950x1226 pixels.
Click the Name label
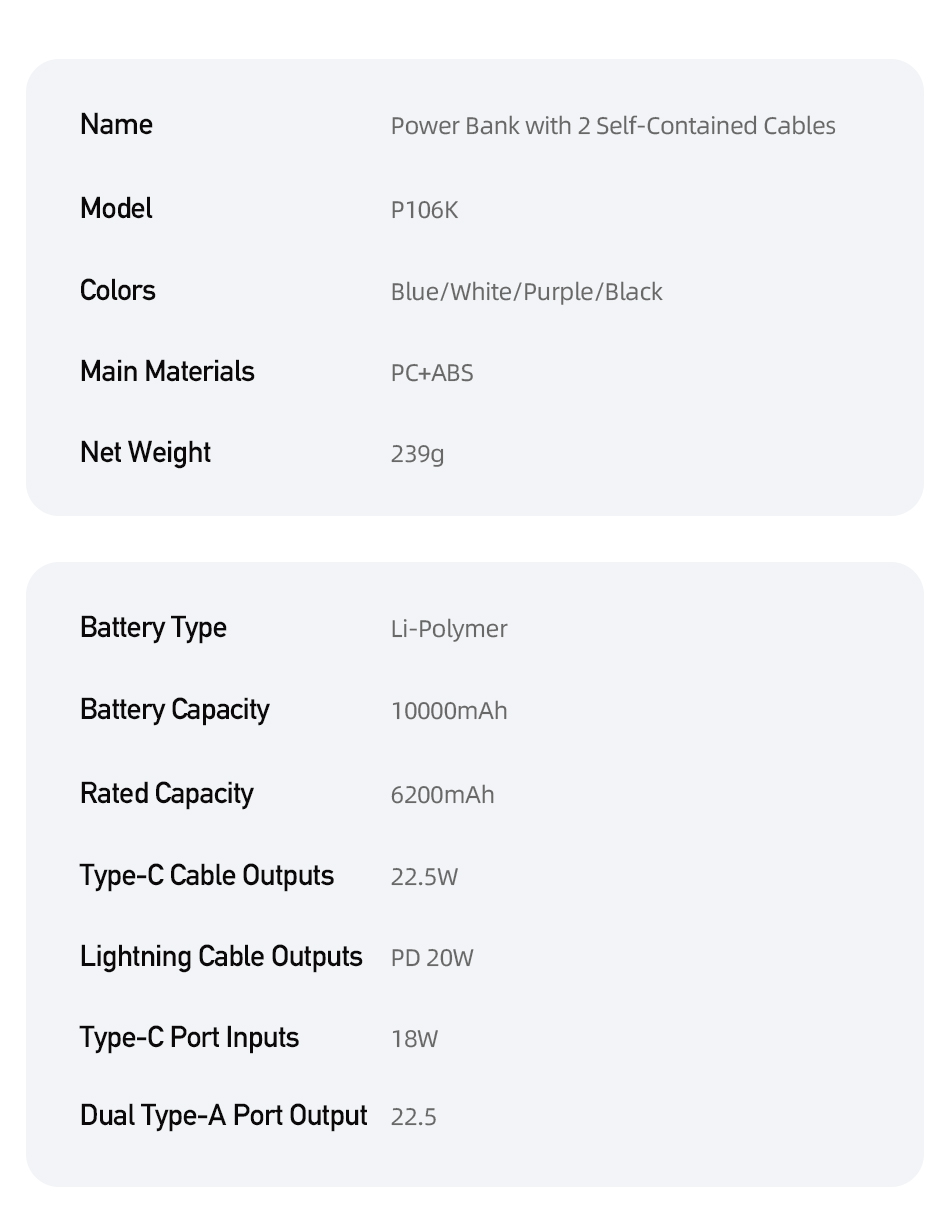(116, 125)
